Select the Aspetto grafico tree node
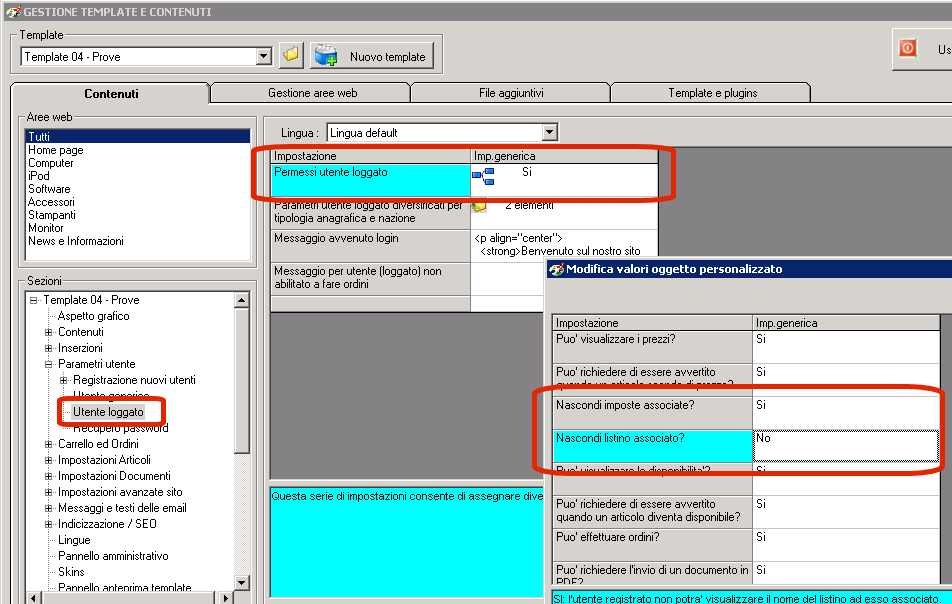Viewport: 952px width, 604px height. click(x=94, y=316)
